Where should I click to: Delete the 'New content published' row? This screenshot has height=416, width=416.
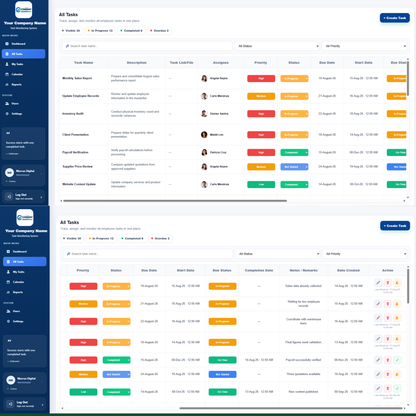388,388
